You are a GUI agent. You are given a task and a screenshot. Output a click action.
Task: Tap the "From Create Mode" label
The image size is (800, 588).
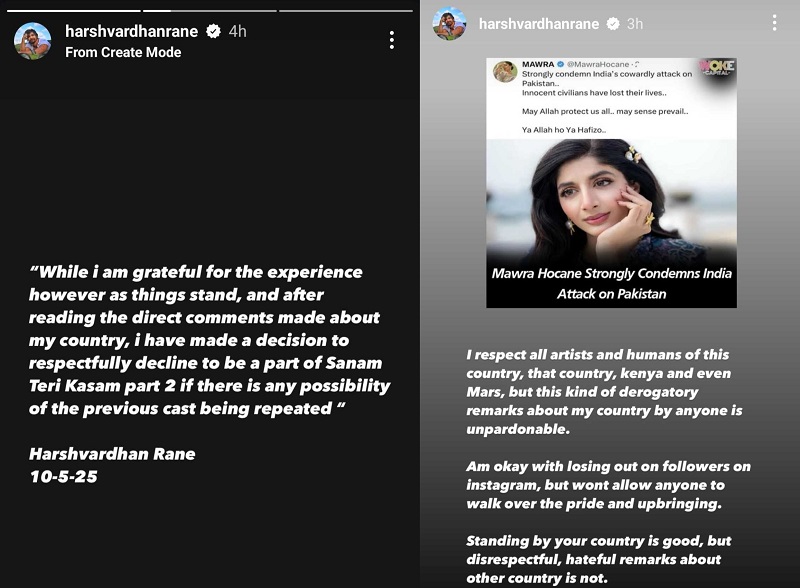tap(123, 52)
